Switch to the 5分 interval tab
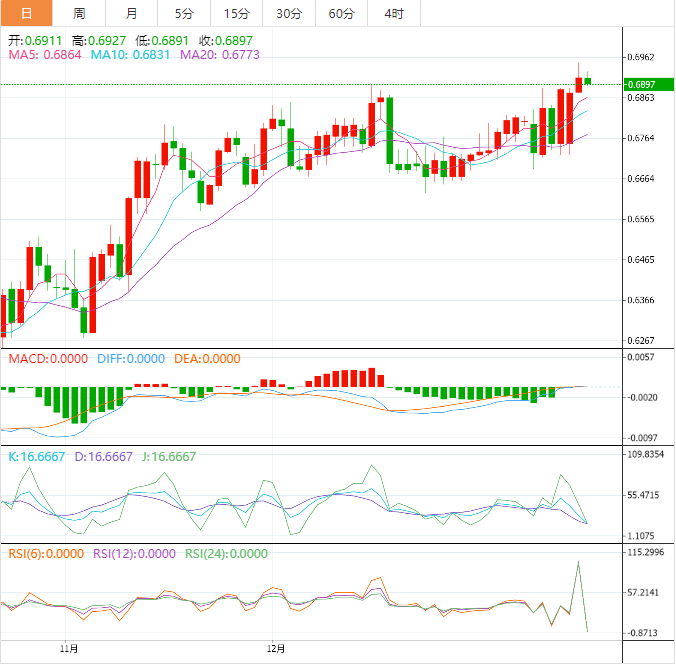 point(185,13)
